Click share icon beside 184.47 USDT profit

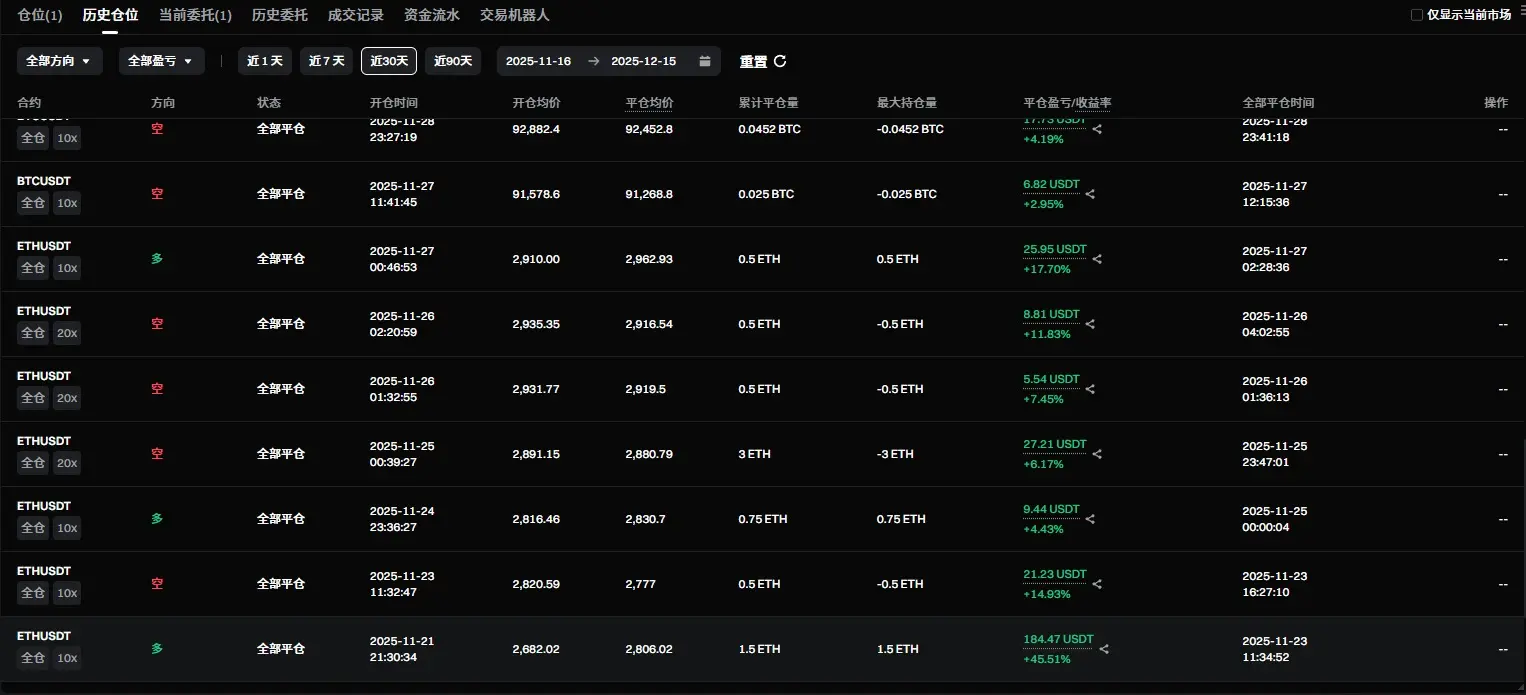click(1104, 649)
